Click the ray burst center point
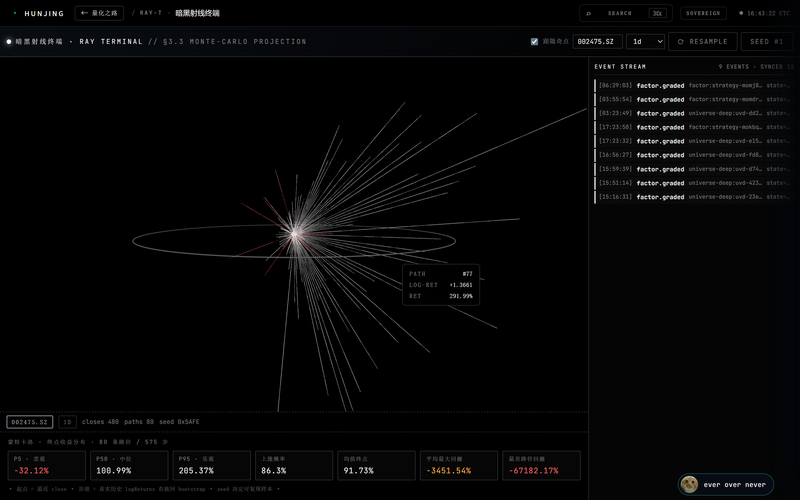 point(294,234)
